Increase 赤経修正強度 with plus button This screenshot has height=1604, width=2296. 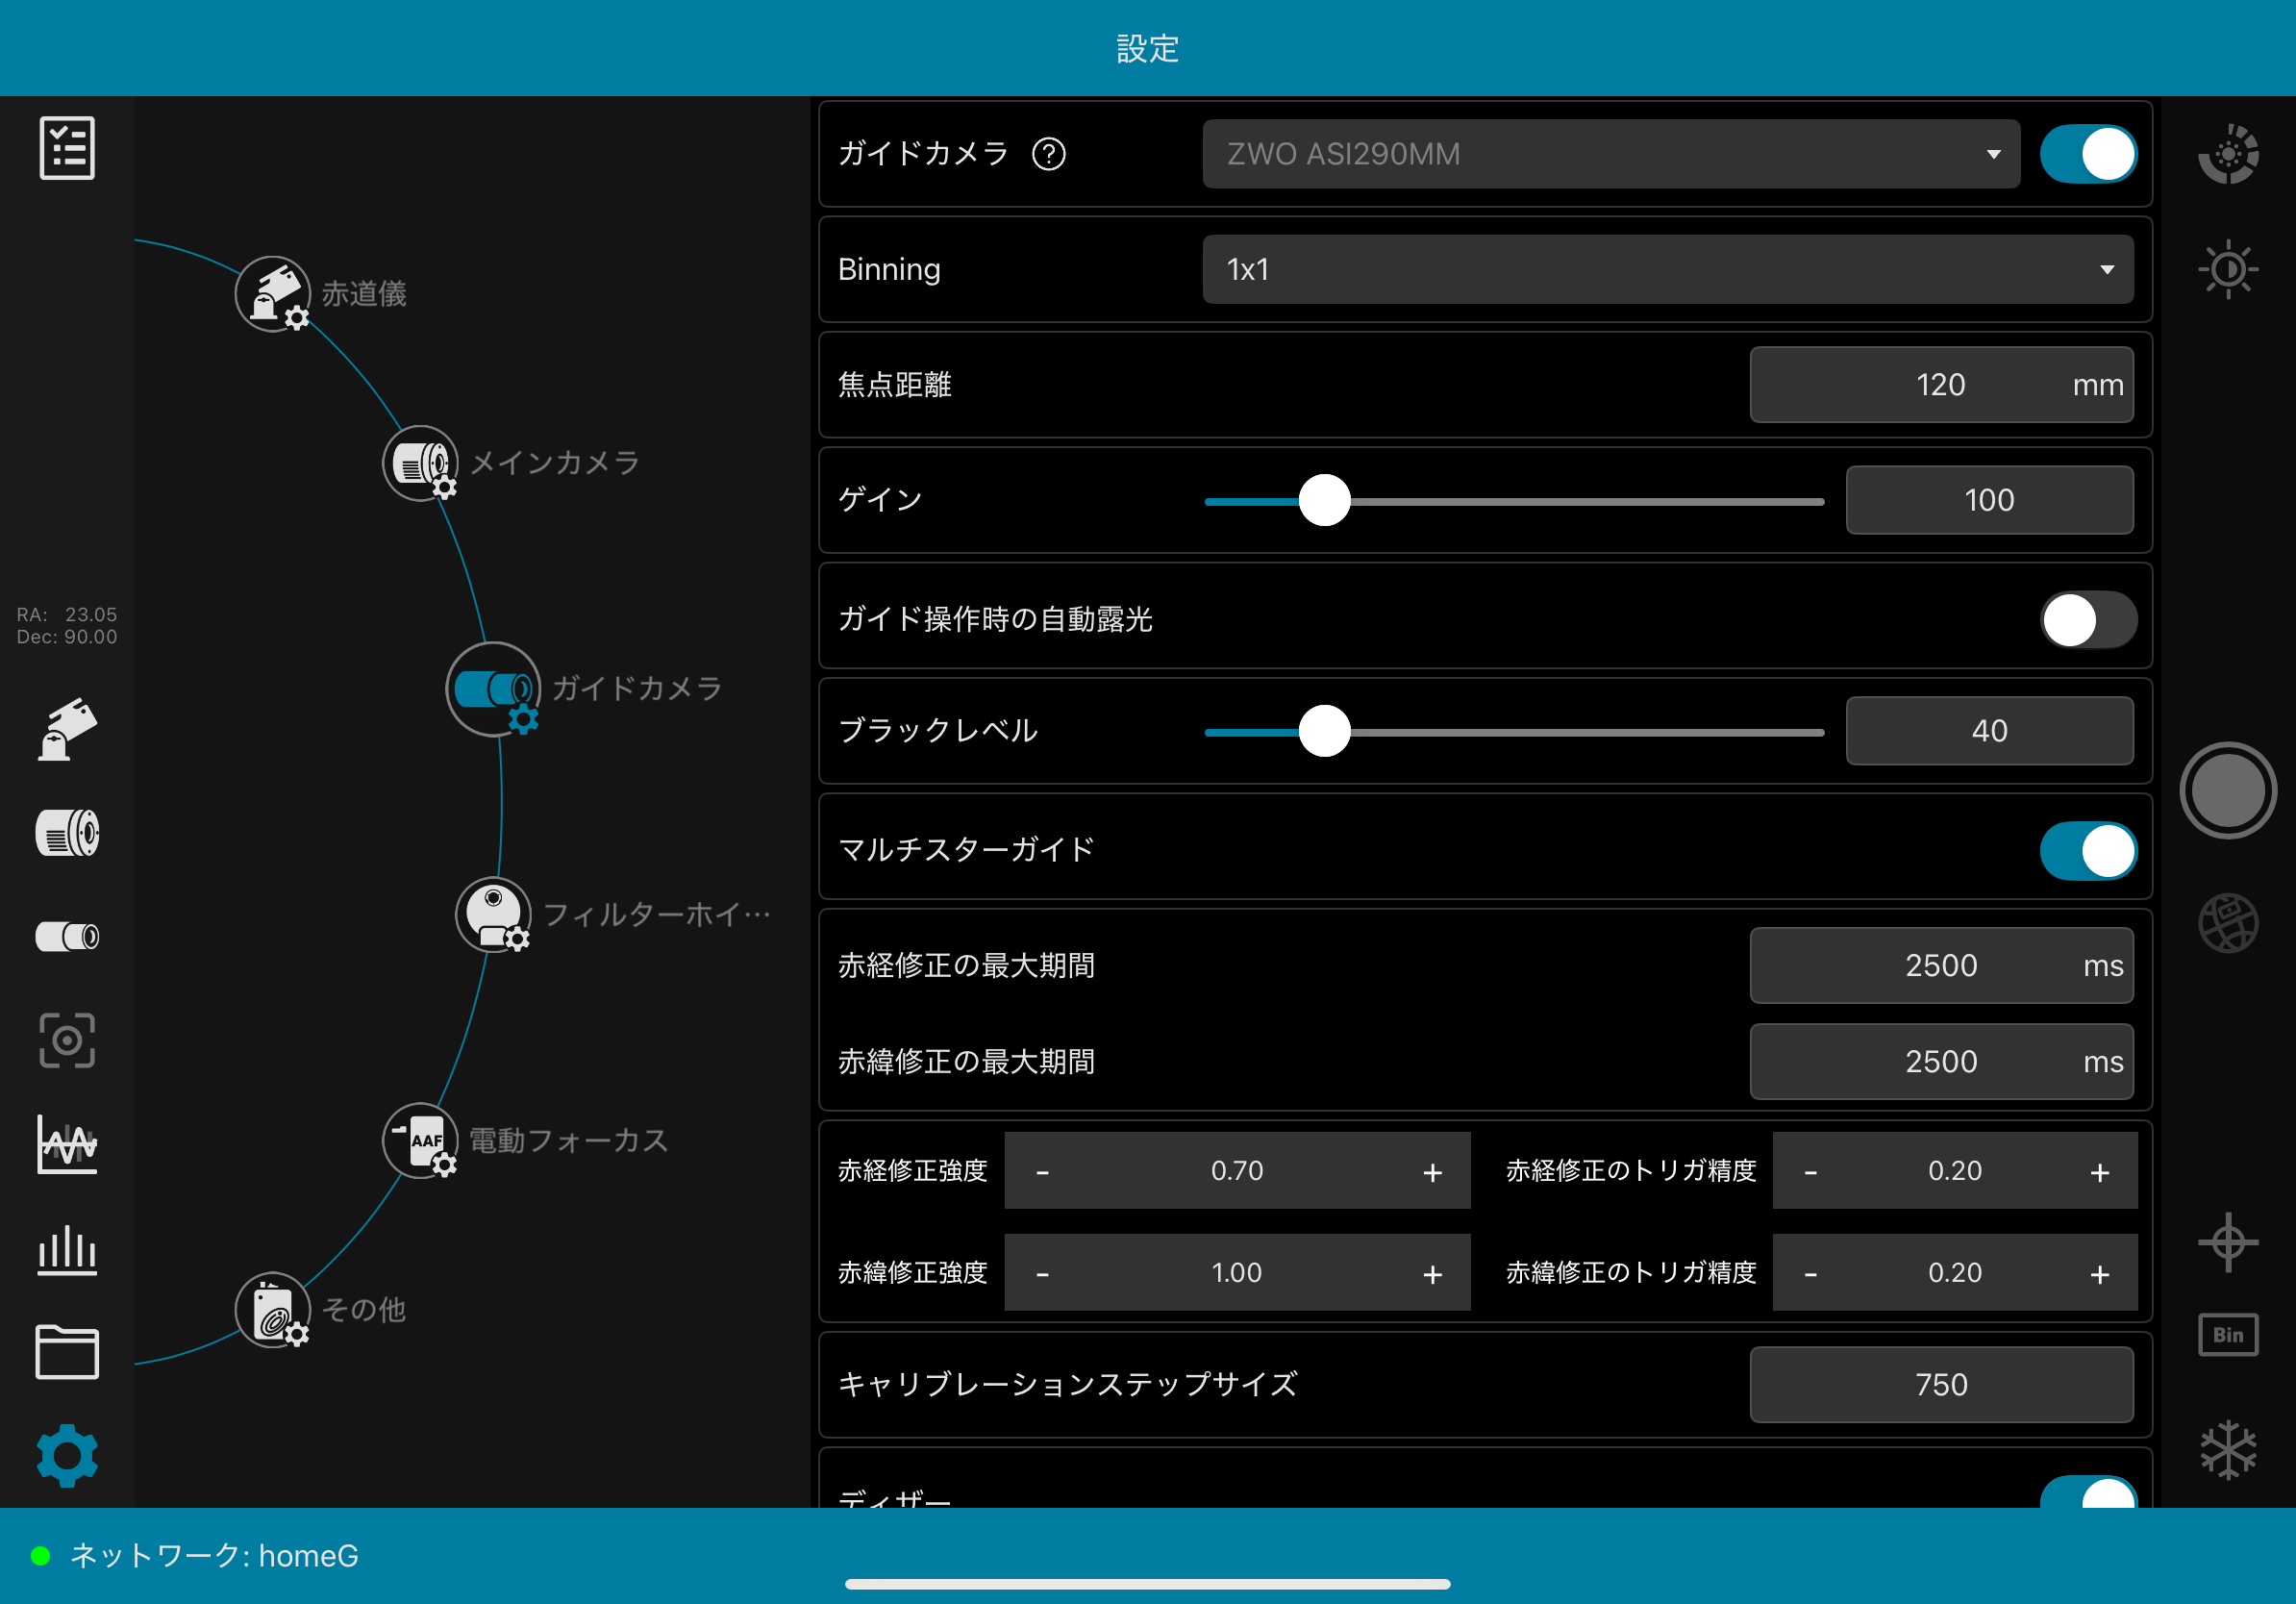pos(1432,1172)
